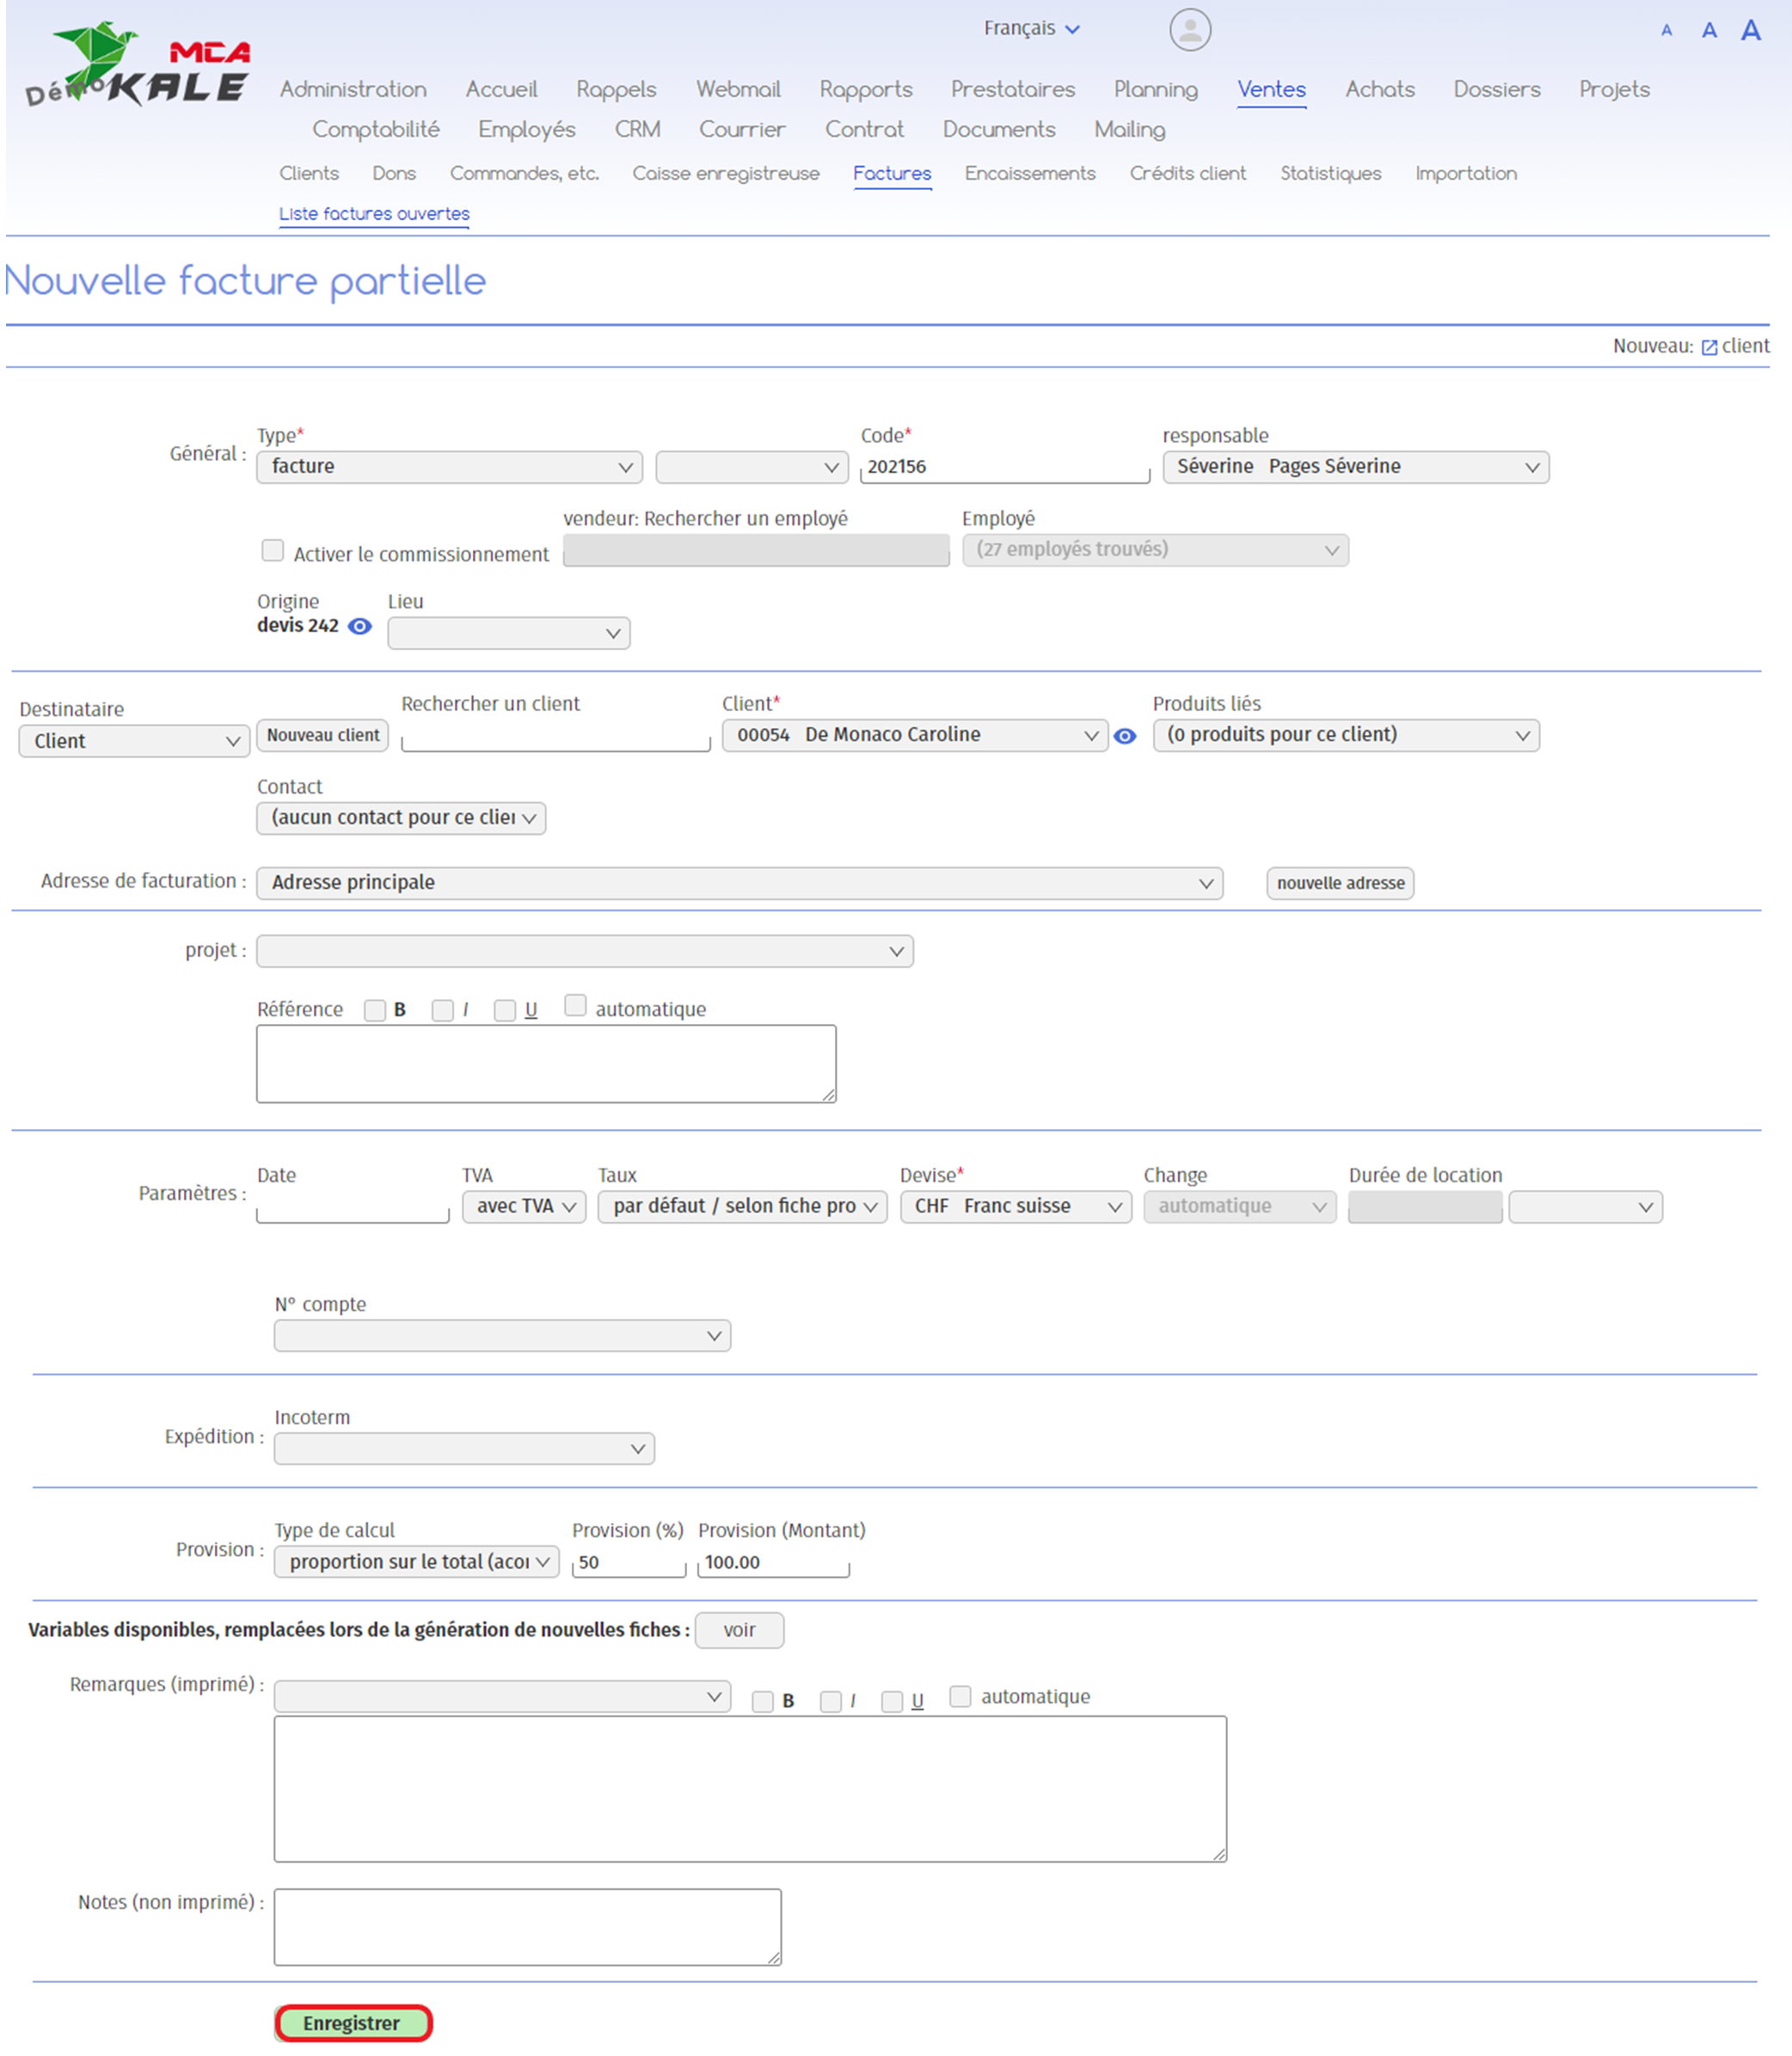Image resolution: width=1792 pixels, height=2056 pixels.
Task: Open the N° compte dropdown
Action: tap(503, 1336)
